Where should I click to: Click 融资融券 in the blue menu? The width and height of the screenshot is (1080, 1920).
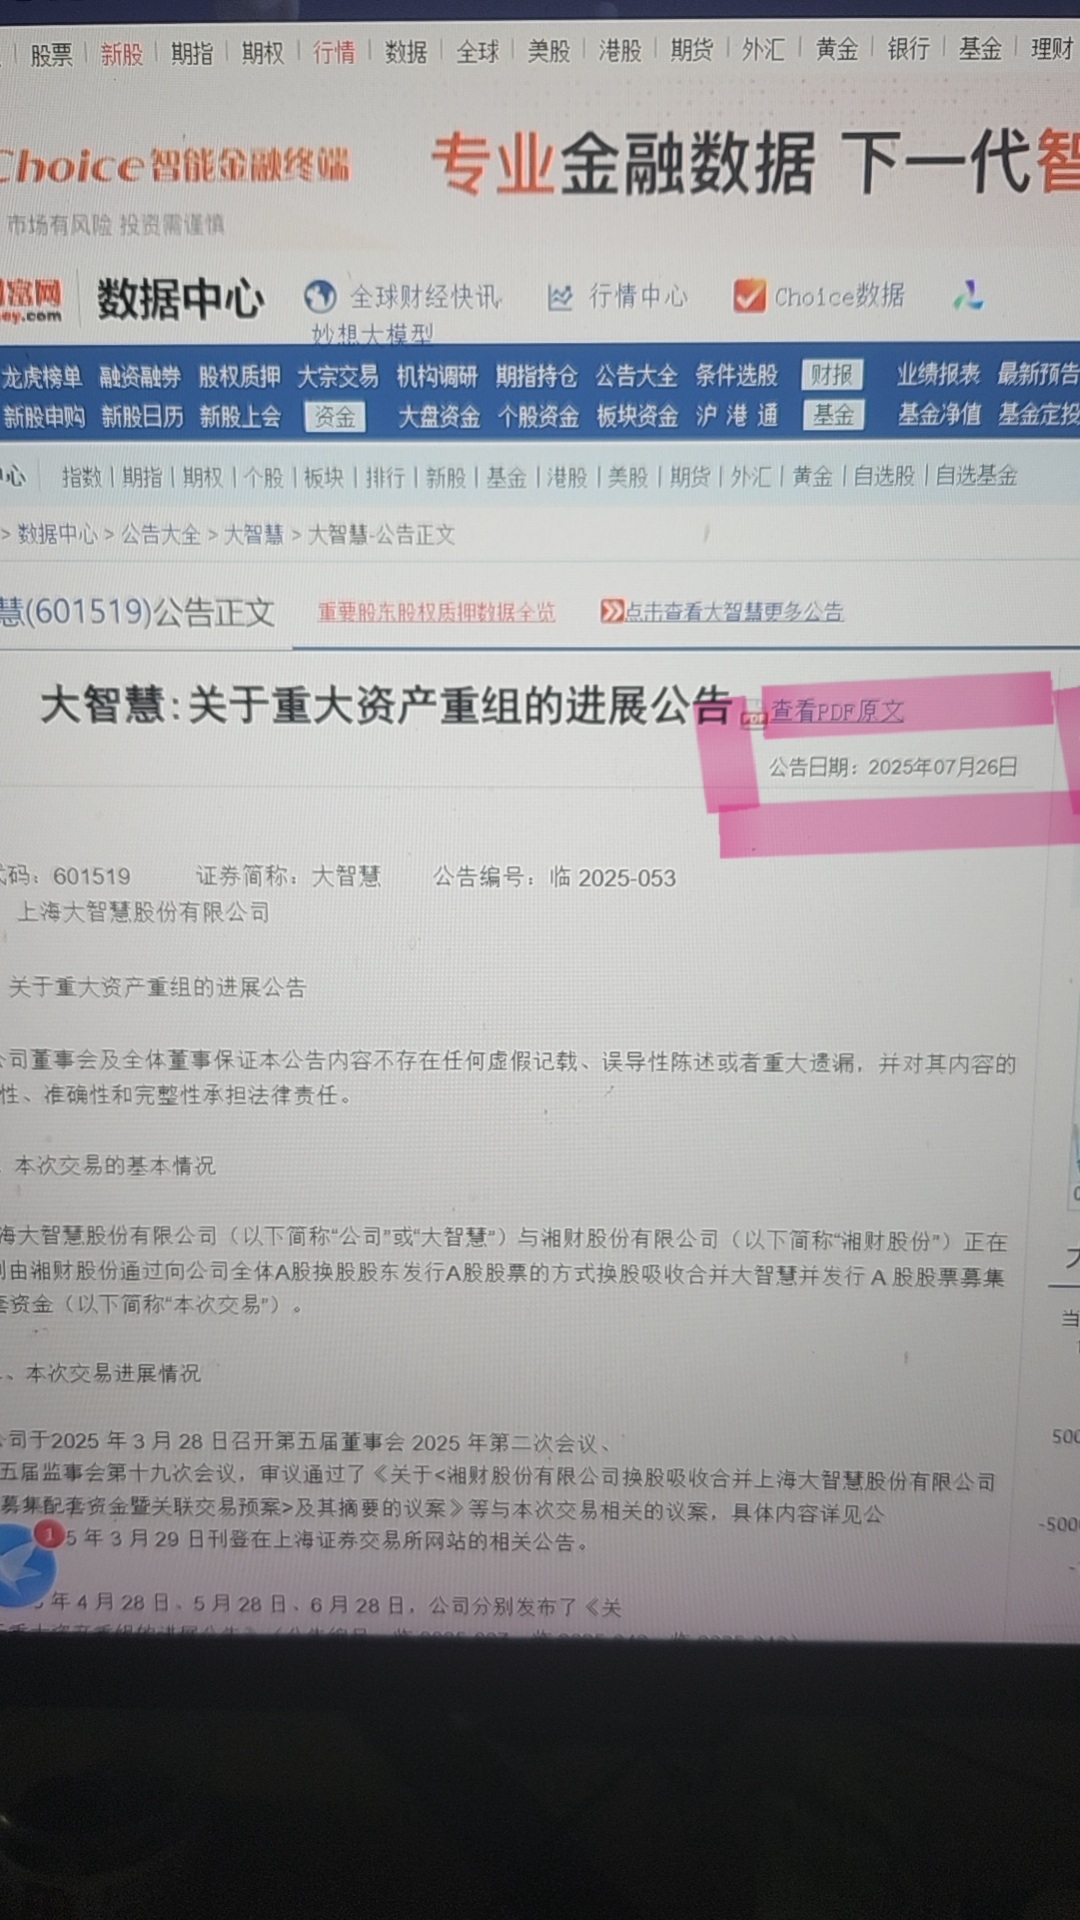140,377
